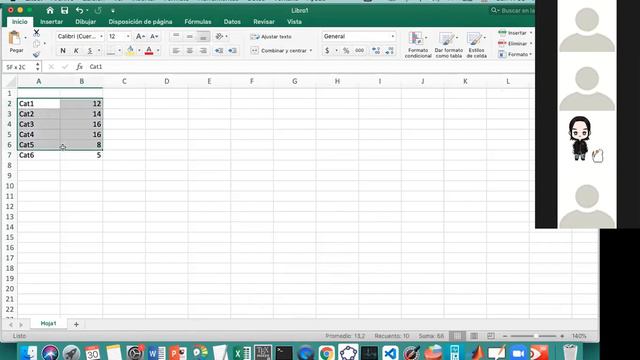Align text right in cell
Screen dimensions: 640x360
pos(203,51)
